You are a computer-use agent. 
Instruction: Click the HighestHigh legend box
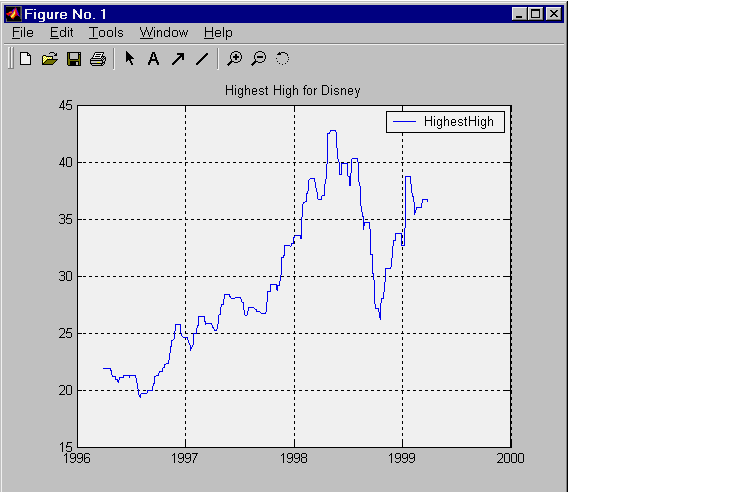pos(445,122)
